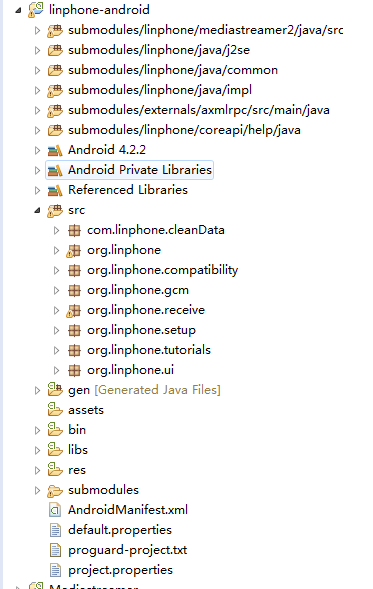
Task: Expand the submodules folder
Action: [x=37, y=490]
